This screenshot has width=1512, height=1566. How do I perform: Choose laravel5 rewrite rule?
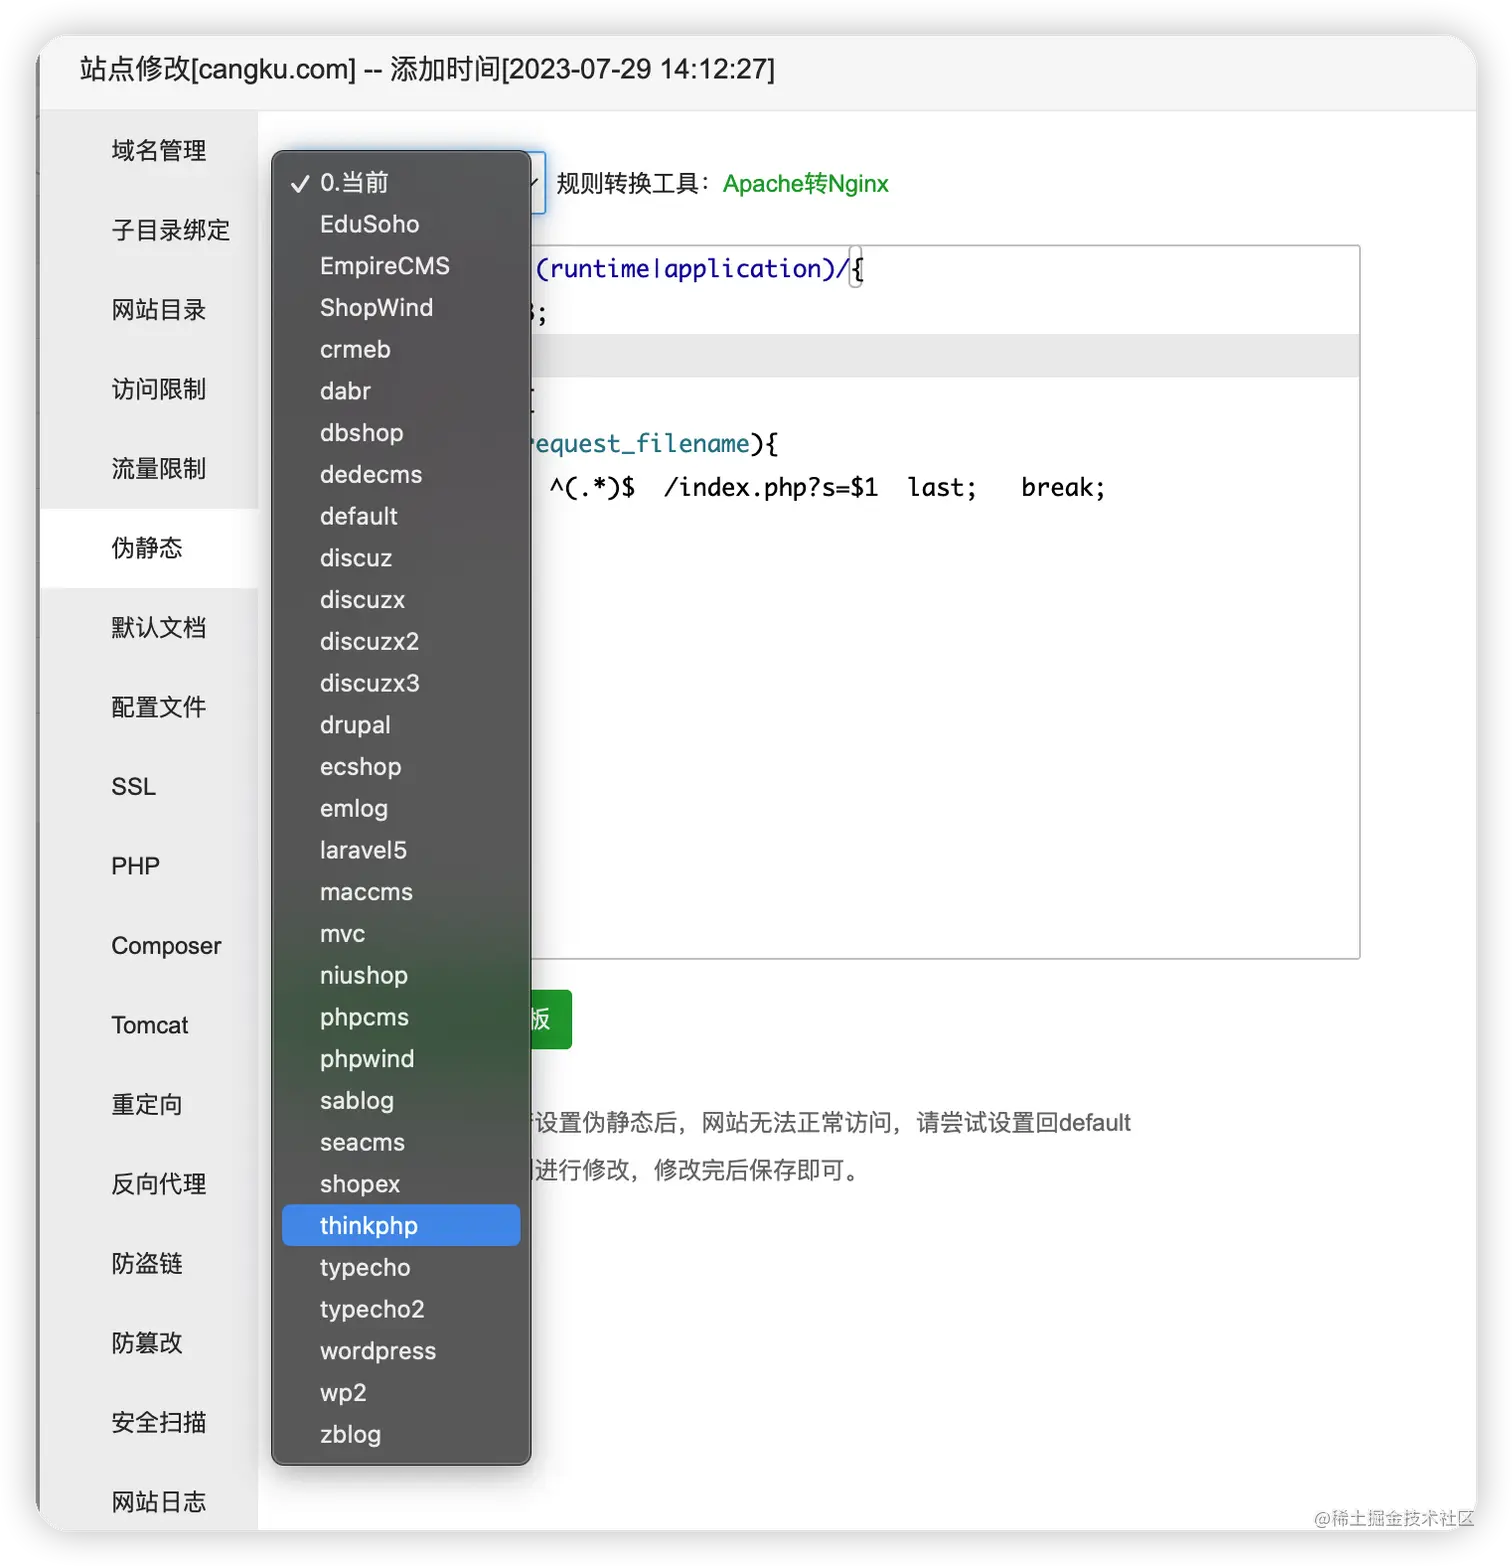(401, 850)
